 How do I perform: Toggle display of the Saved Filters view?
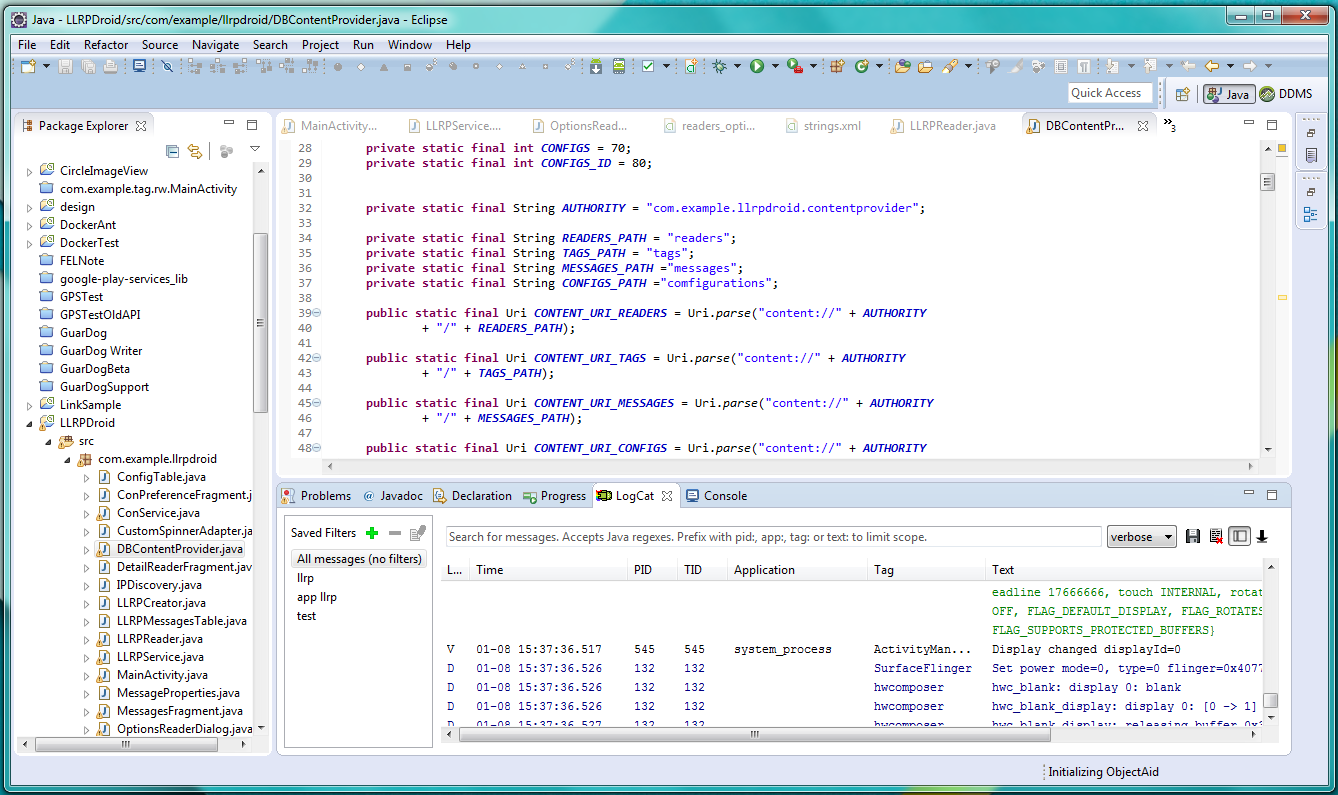click(1239, 537)
